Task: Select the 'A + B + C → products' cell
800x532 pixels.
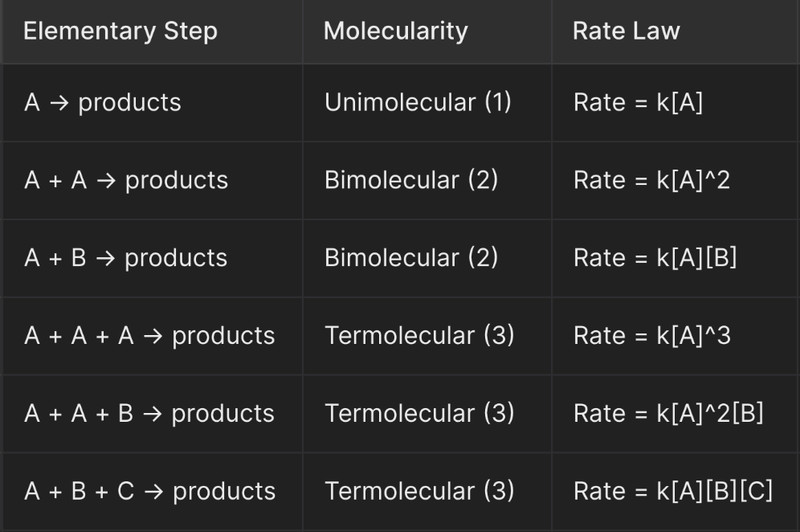Action: [x=150, y=491]
